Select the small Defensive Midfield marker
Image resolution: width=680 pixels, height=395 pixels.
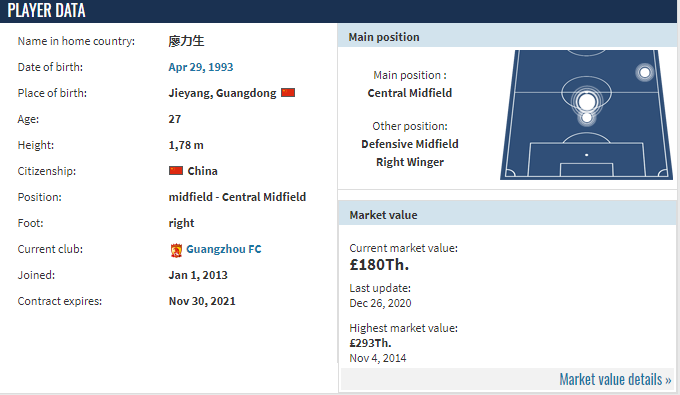587,118
